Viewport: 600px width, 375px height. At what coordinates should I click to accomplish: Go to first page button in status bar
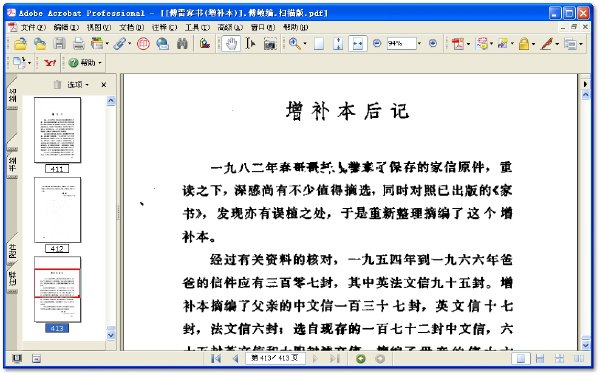pyautogui.click(x=216, y=359)
